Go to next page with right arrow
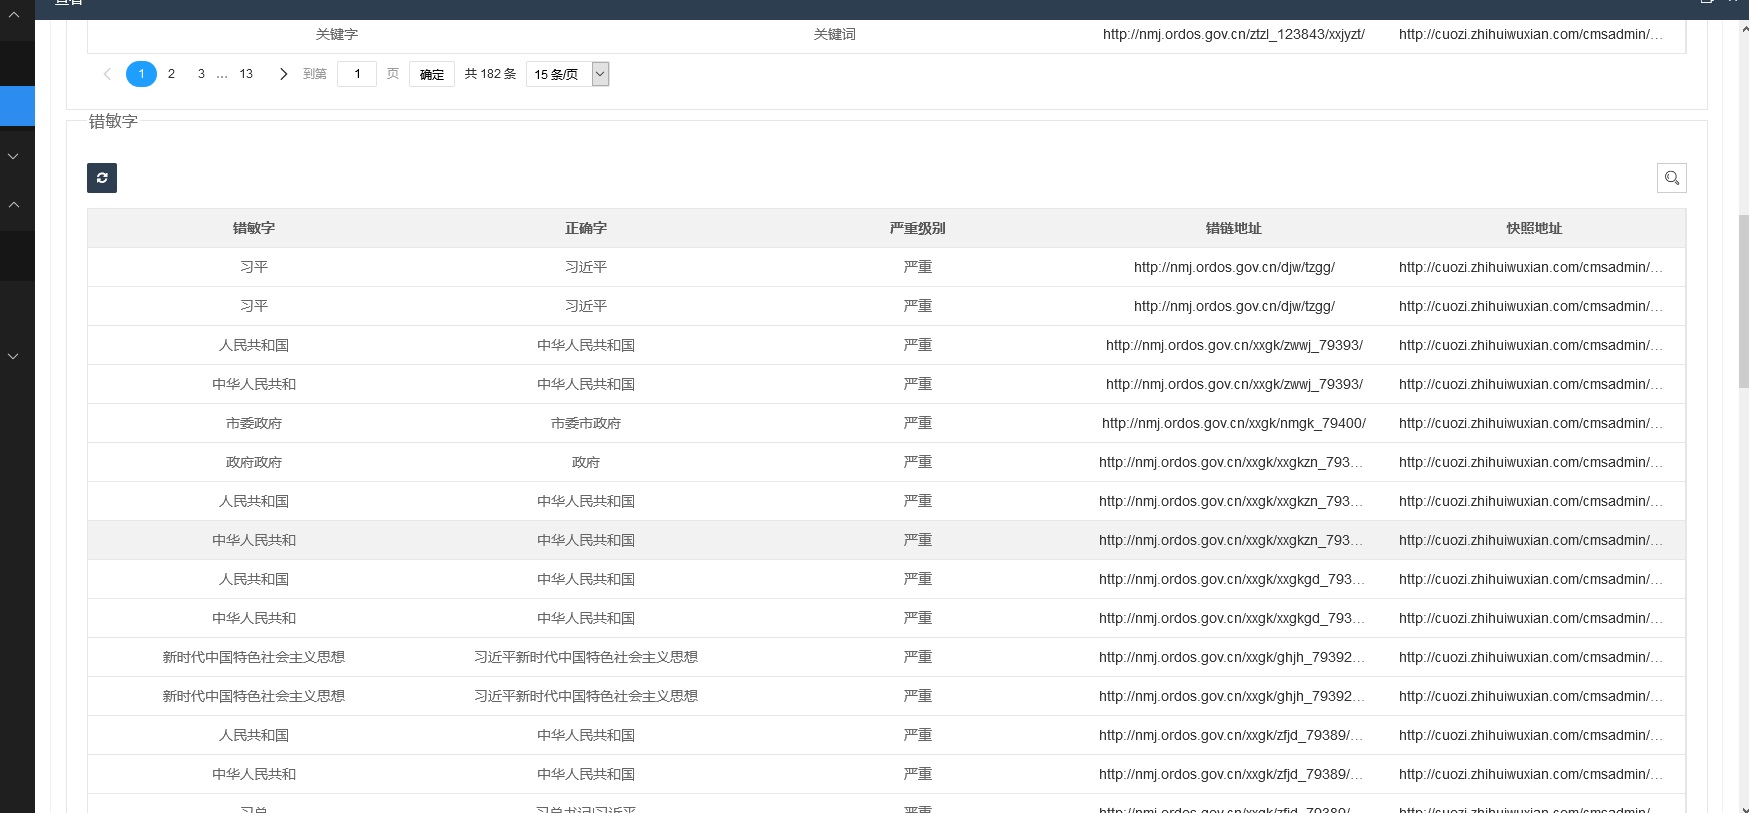The width and height of the screenshot is (1750, 813). 283,74
